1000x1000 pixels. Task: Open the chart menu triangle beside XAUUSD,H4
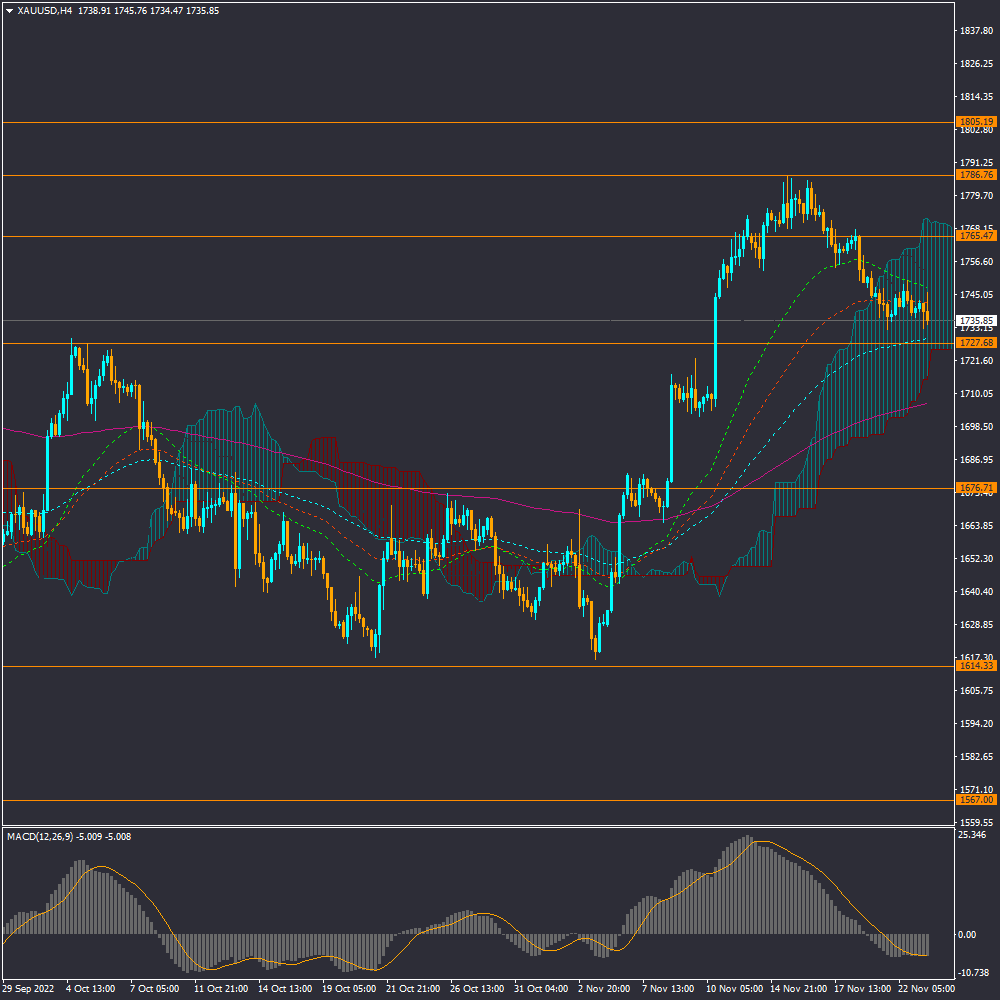[10, 10]
